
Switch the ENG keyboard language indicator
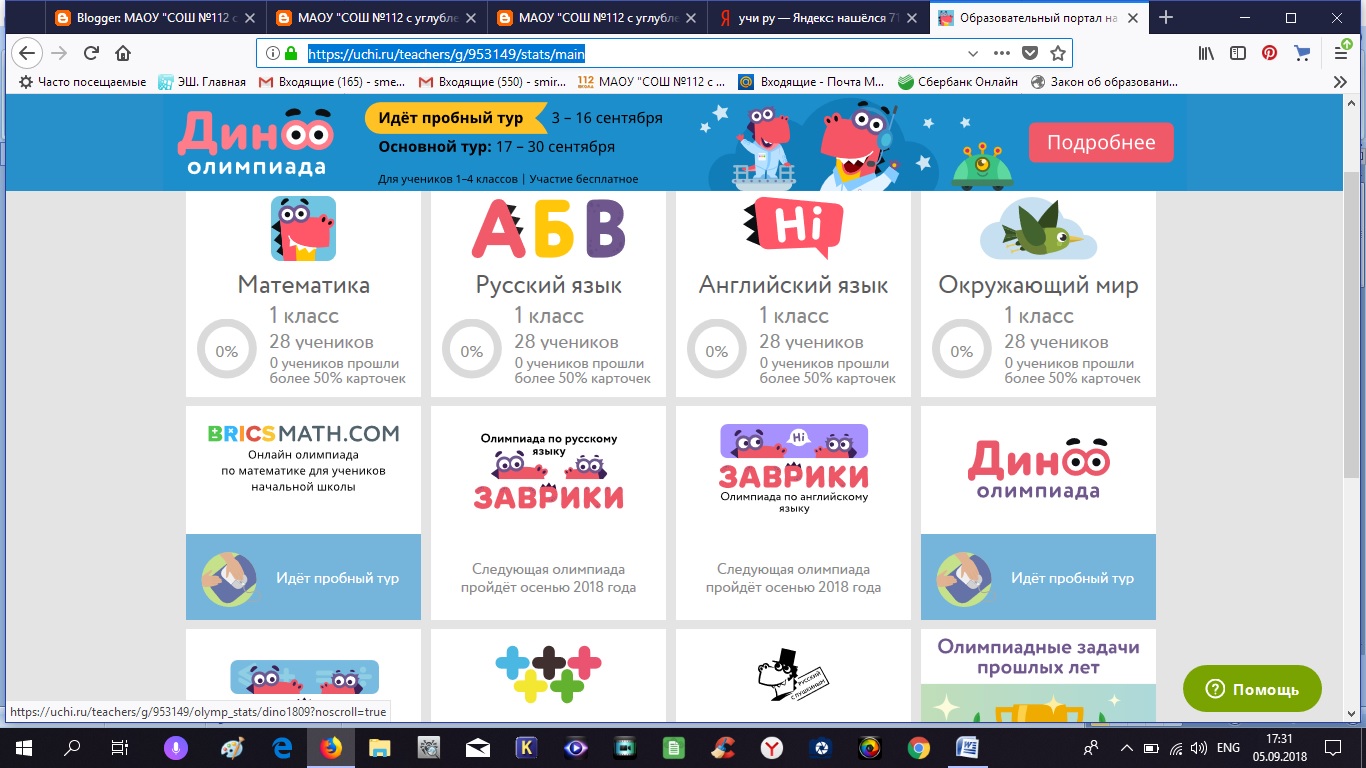[1228, 747]
